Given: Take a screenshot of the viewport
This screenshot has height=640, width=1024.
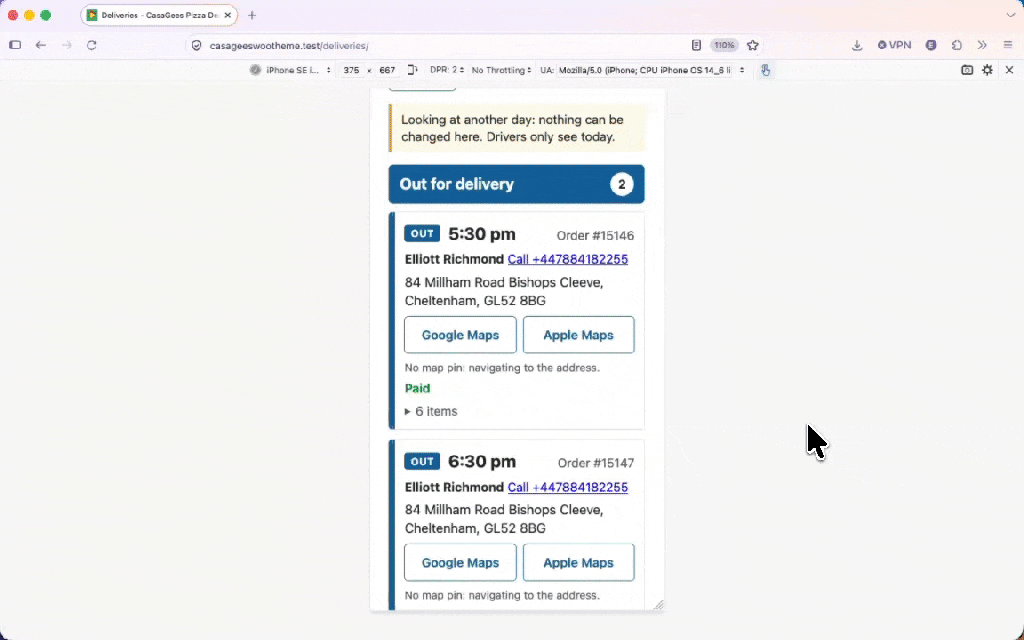Looking at the screenshot, I should (x=967, y=70).
